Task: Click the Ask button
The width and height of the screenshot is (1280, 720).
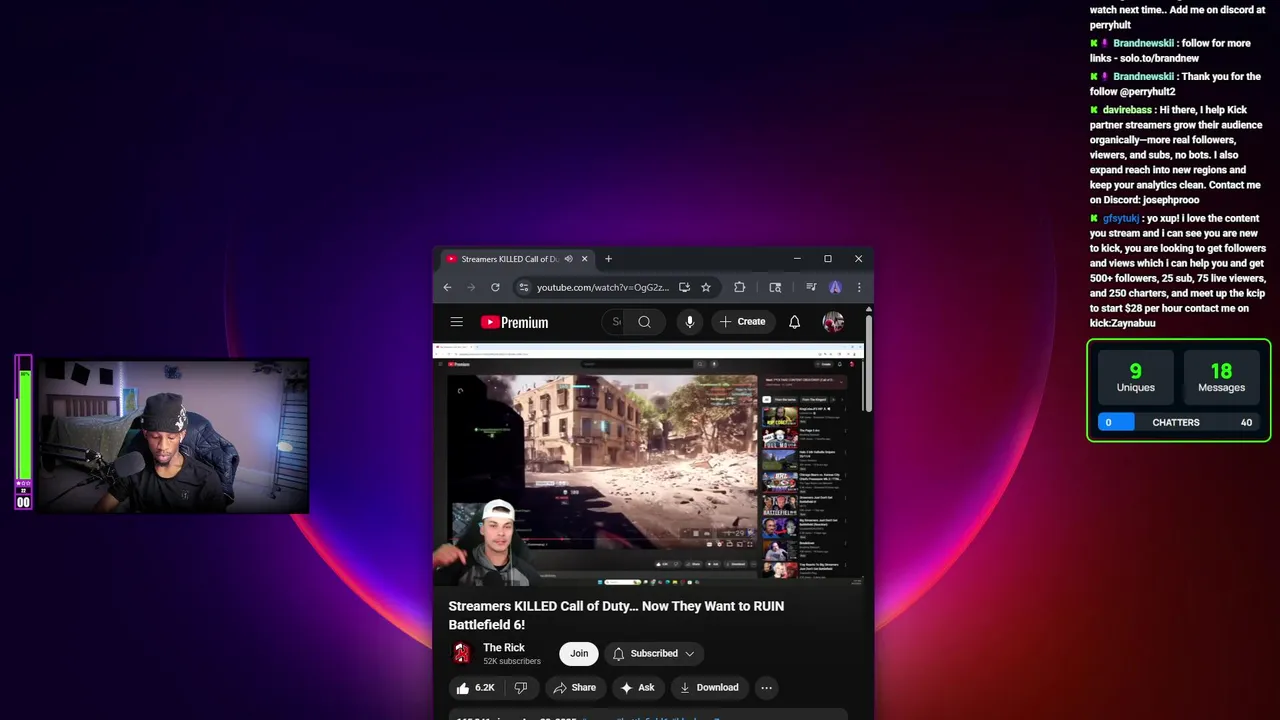Action: coord(637,688)
